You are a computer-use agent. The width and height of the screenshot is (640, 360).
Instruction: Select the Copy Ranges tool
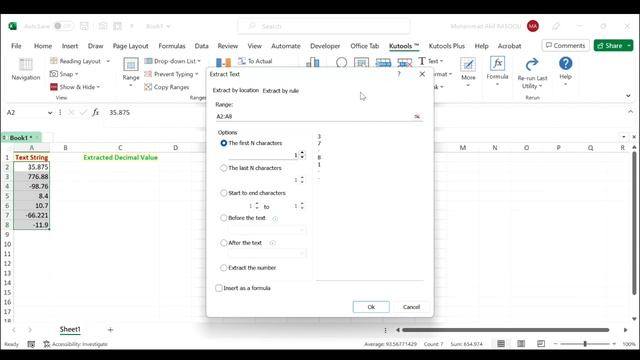[167, 87]
